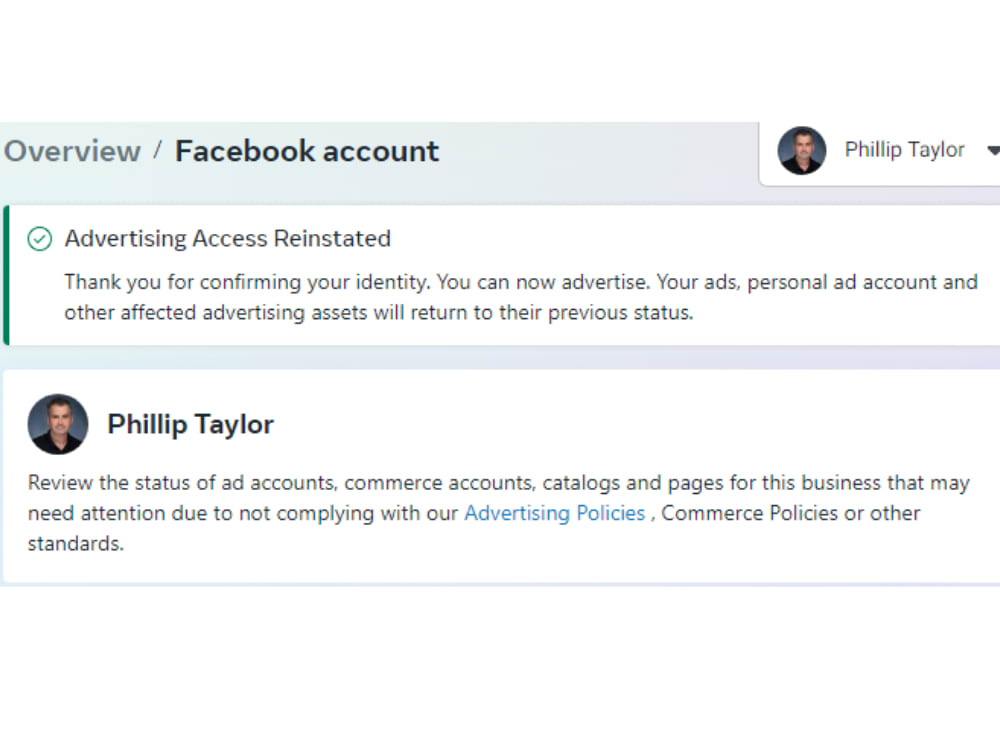The image size is (1000, 750).
Task: Open the Advertising Policies link
Action: point(555,513)
